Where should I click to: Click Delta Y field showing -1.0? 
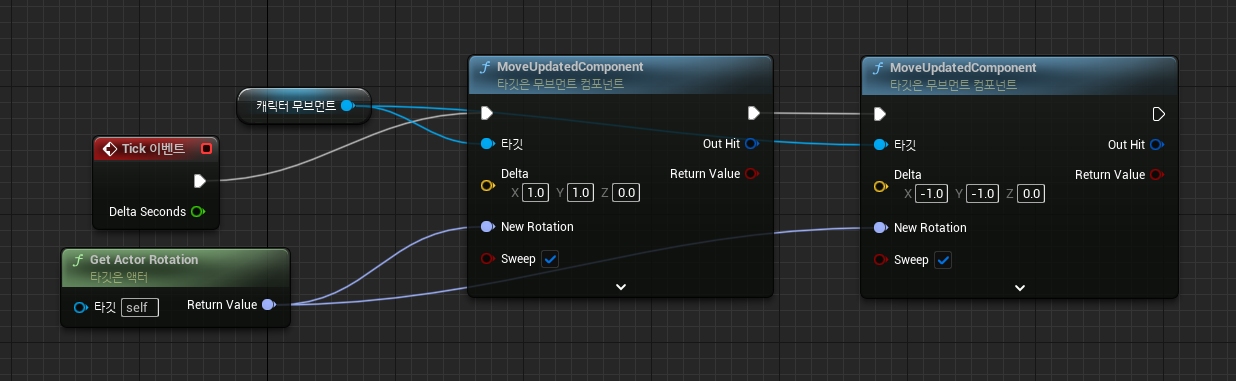(983, 194)
